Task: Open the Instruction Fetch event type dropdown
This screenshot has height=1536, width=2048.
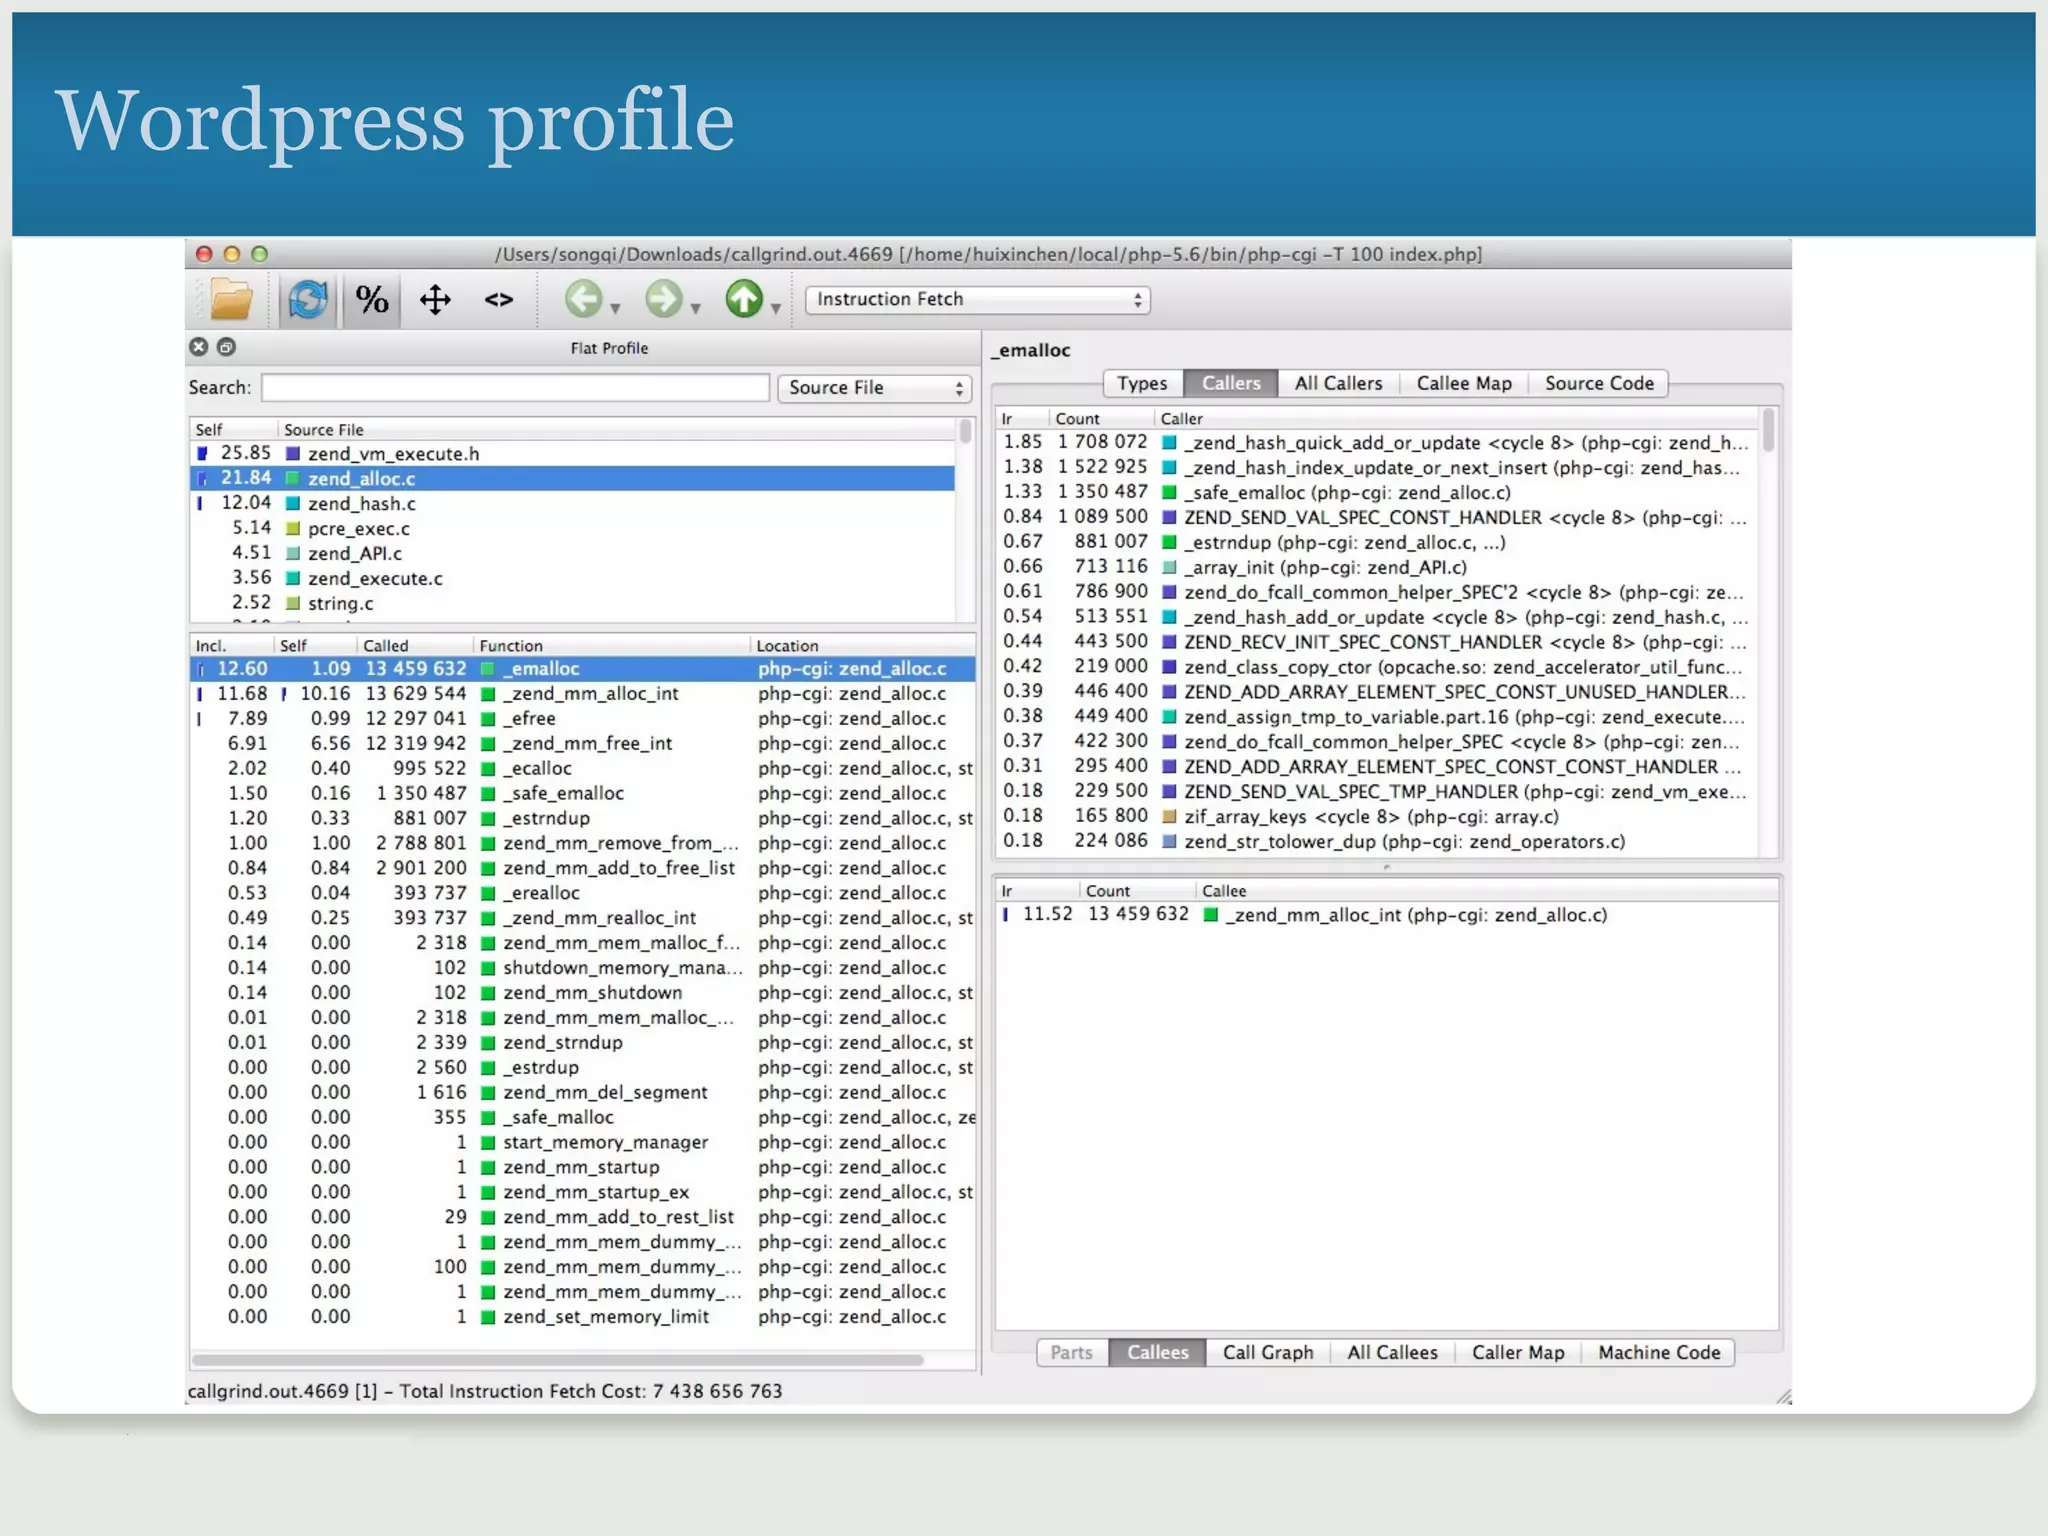Action: click(978, 299)
